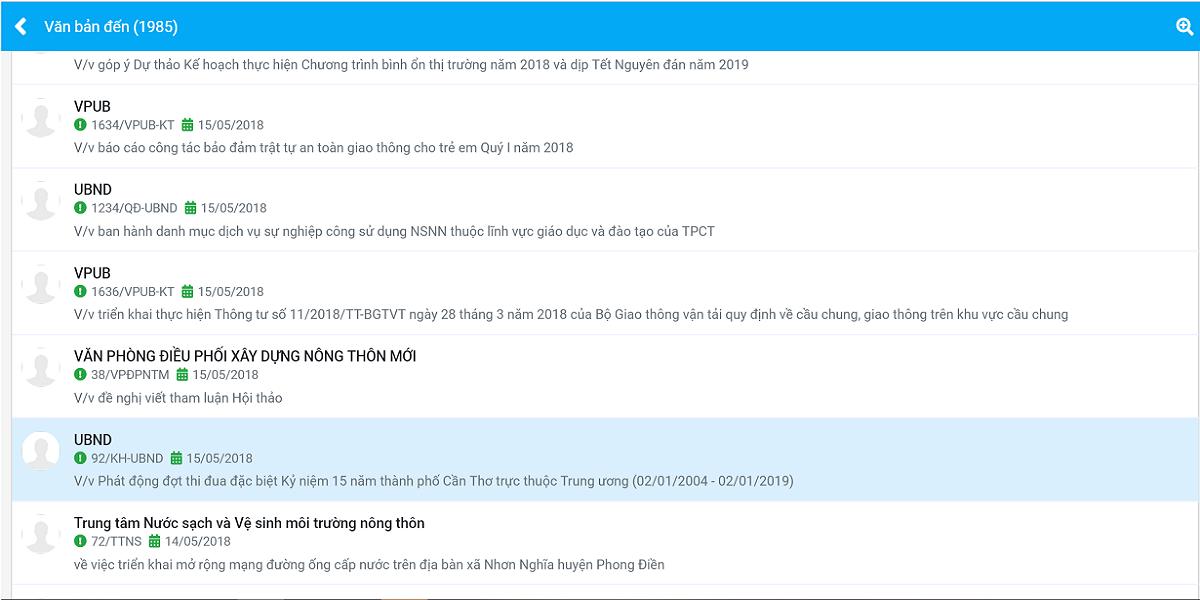Click document number 72/TTNS
This screenshot has height=600, width=1200.
click(x=116, y=541)
